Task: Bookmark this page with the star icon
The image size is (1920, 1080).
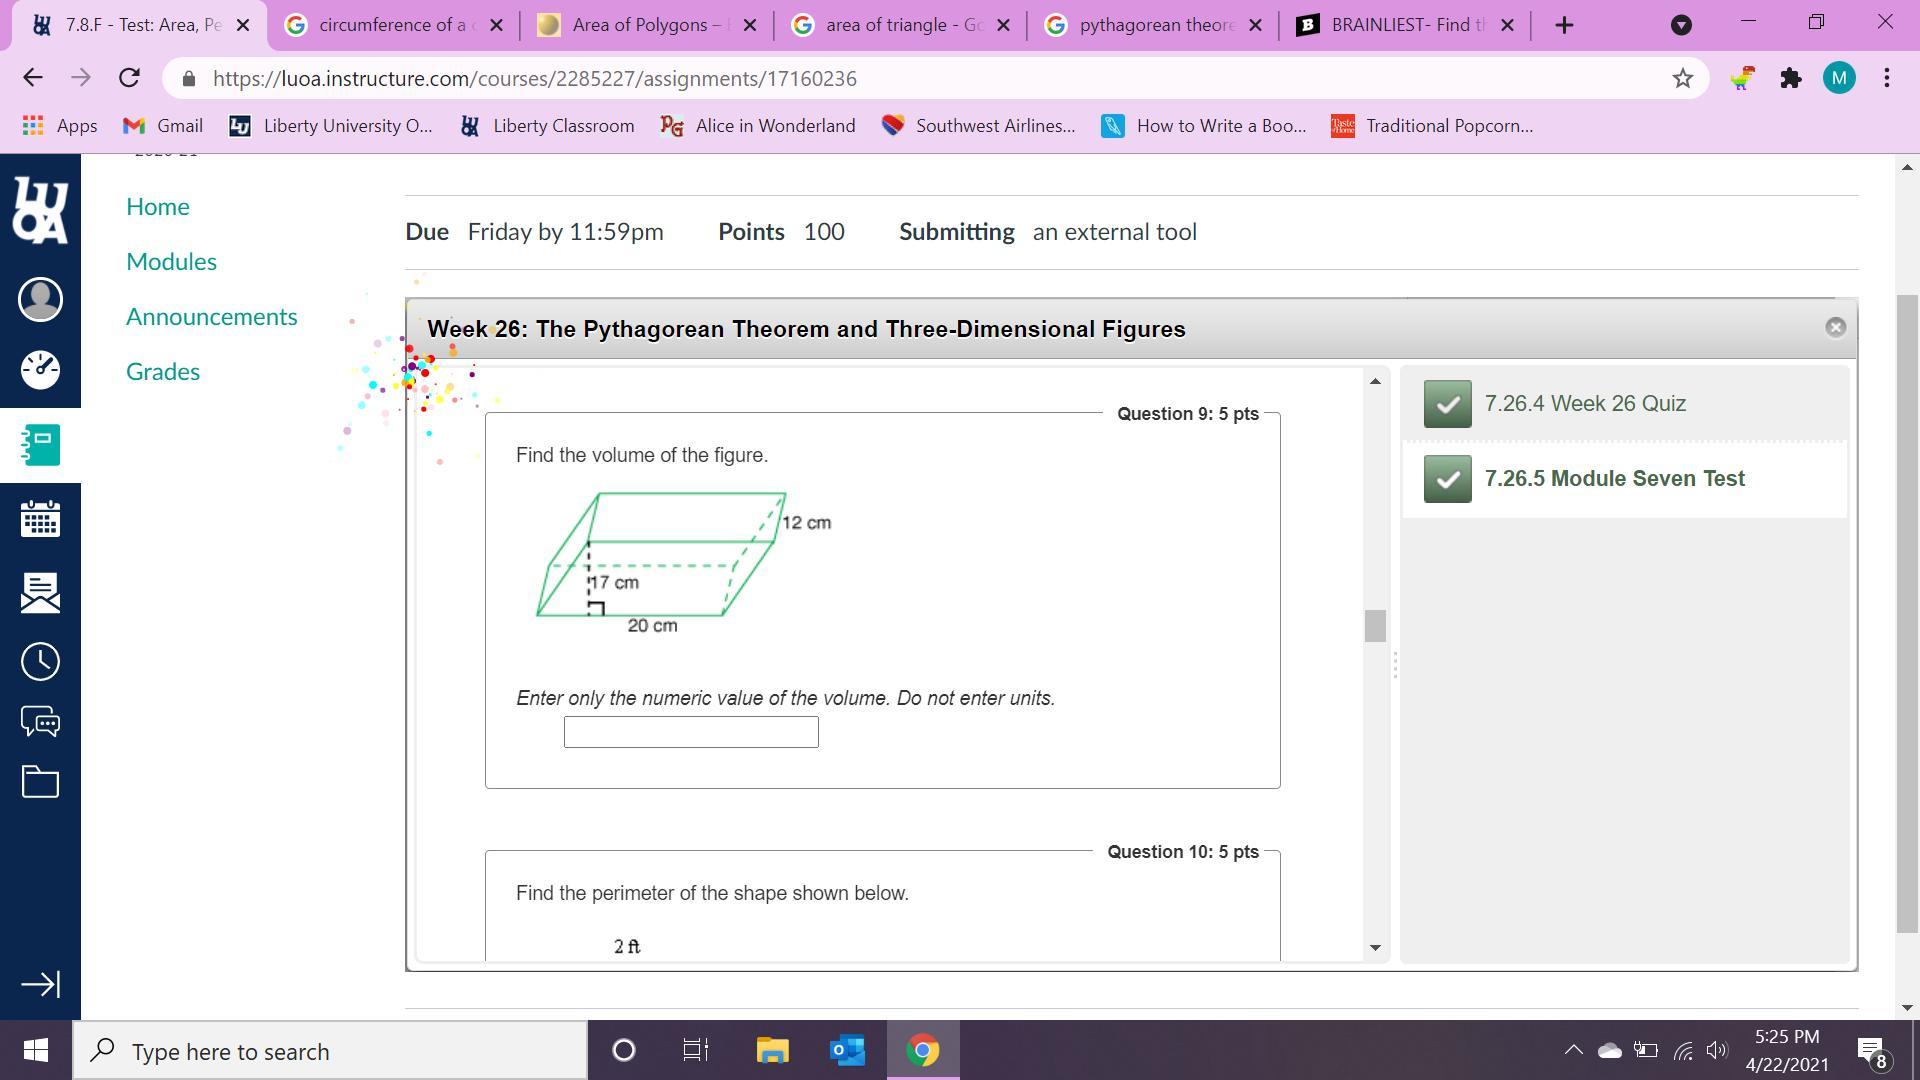Action: point(1683,78)
